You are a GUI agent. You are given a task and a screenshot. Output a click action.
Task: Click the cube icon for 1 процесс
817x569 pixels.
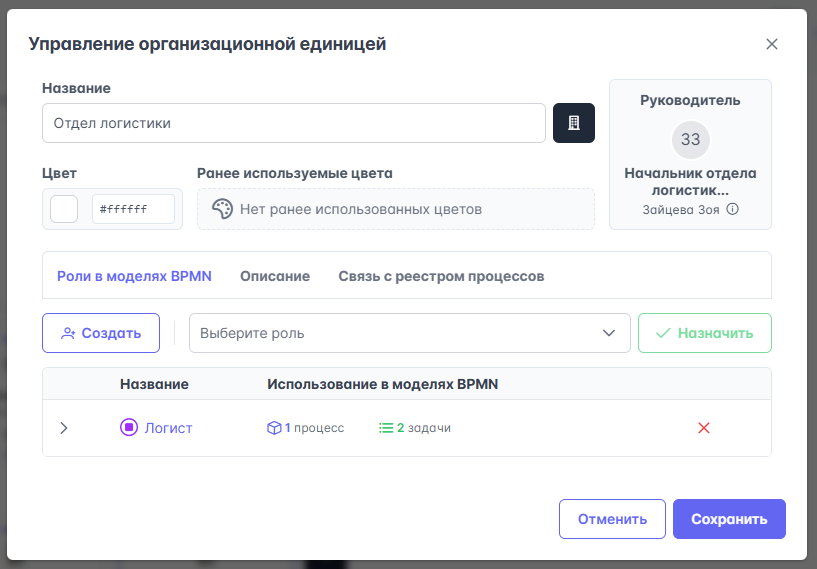(x=274, y=428)
